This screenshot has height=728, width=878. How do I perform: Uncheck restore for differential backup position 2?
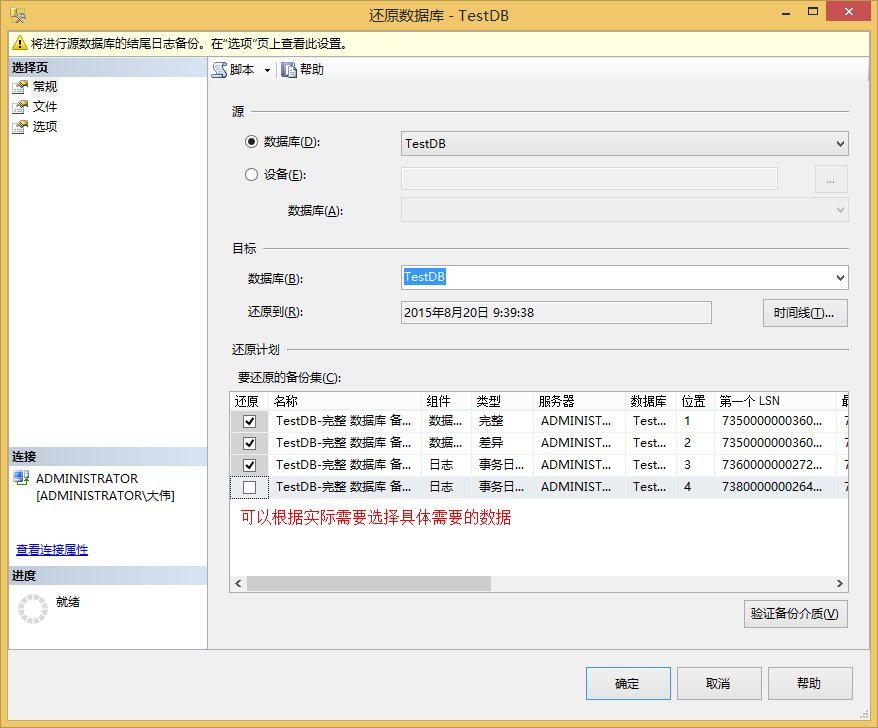pyautogui.click(x=250, y=444)
